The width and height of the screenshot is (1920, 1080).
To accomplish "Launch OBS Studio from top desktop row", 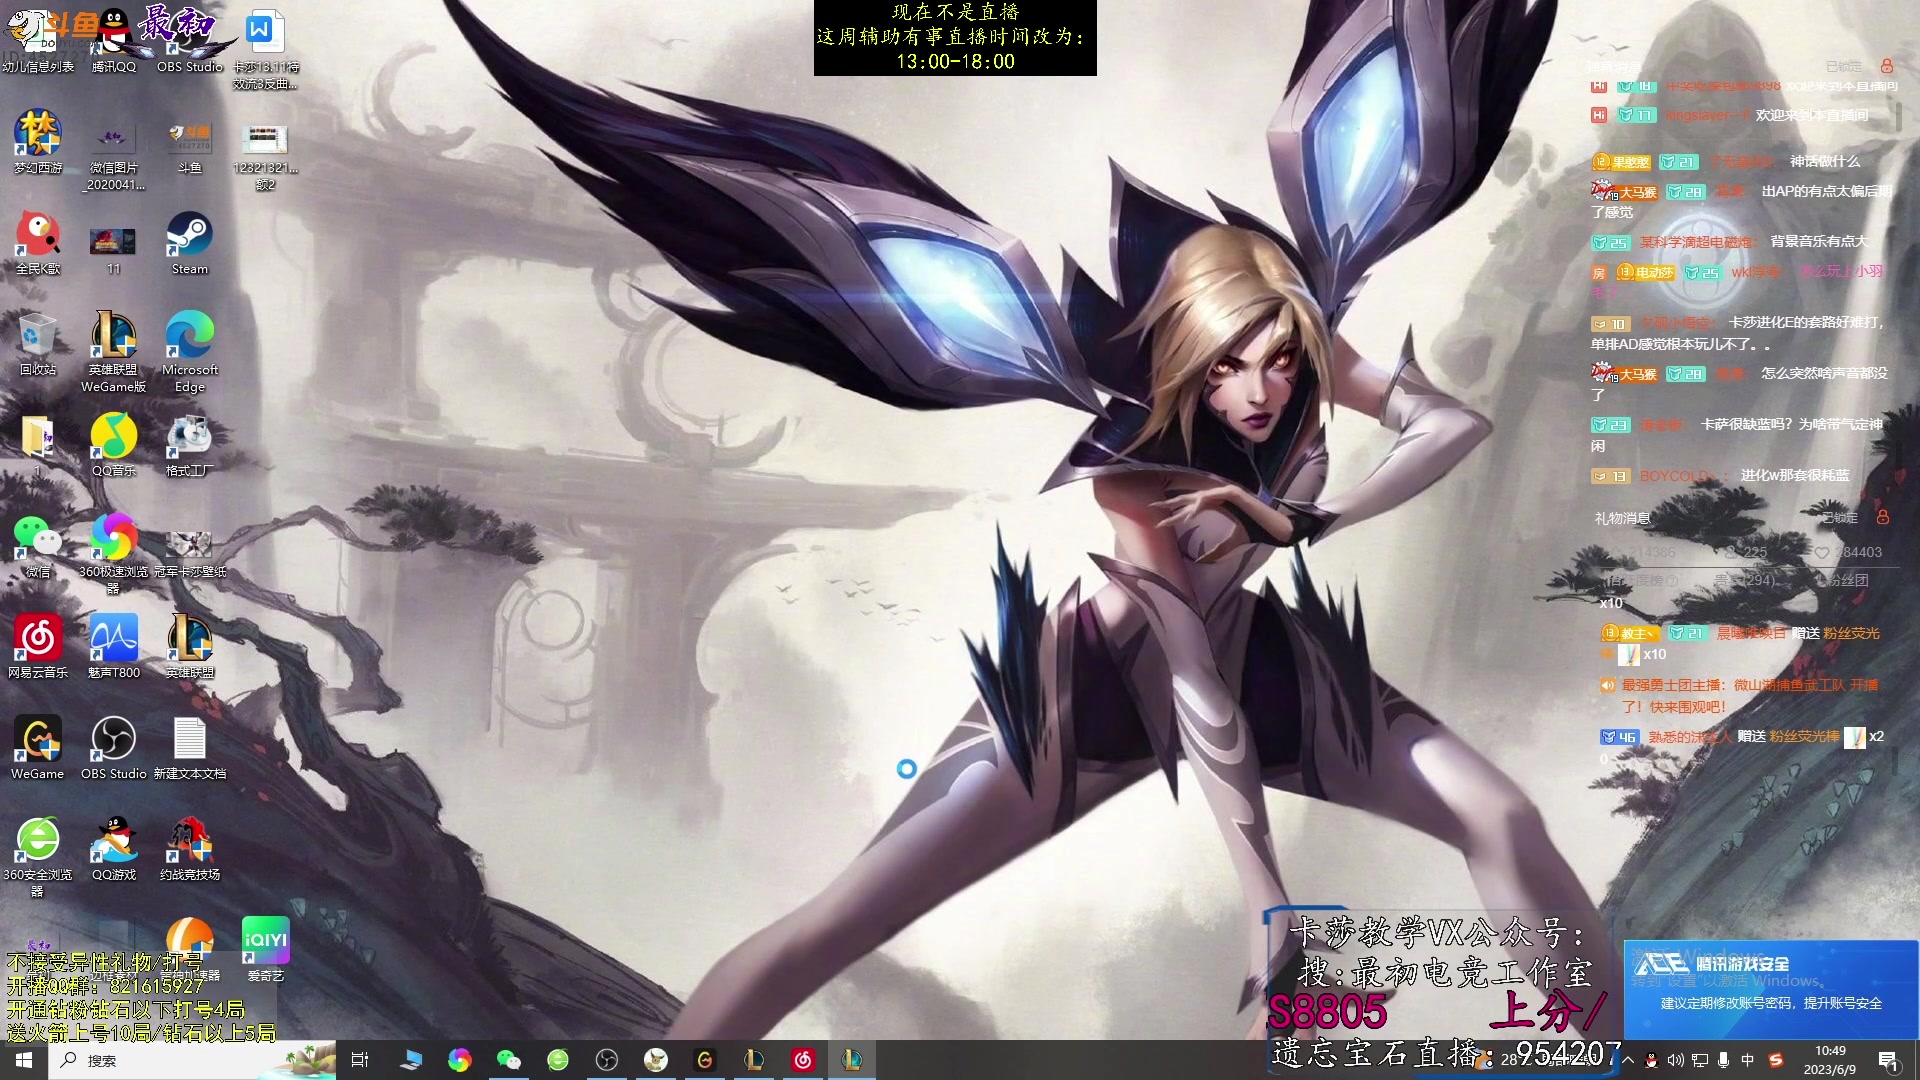I will [190, 40].
